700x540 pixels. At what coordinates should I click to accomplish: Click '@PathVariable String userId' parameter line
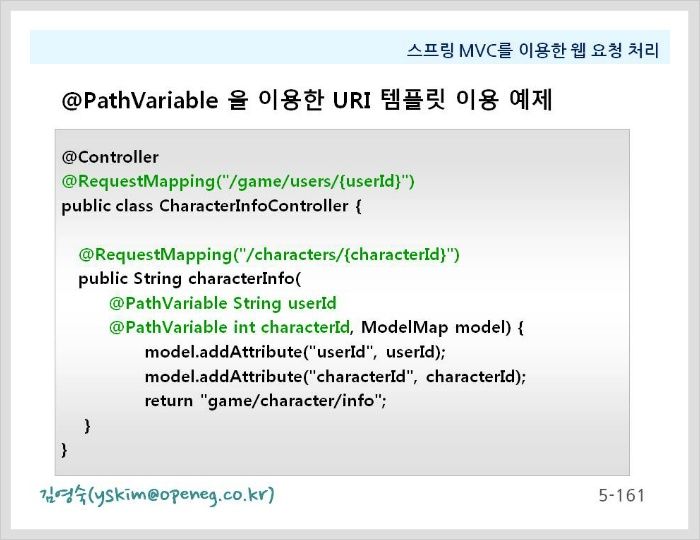tap(222, 303)
